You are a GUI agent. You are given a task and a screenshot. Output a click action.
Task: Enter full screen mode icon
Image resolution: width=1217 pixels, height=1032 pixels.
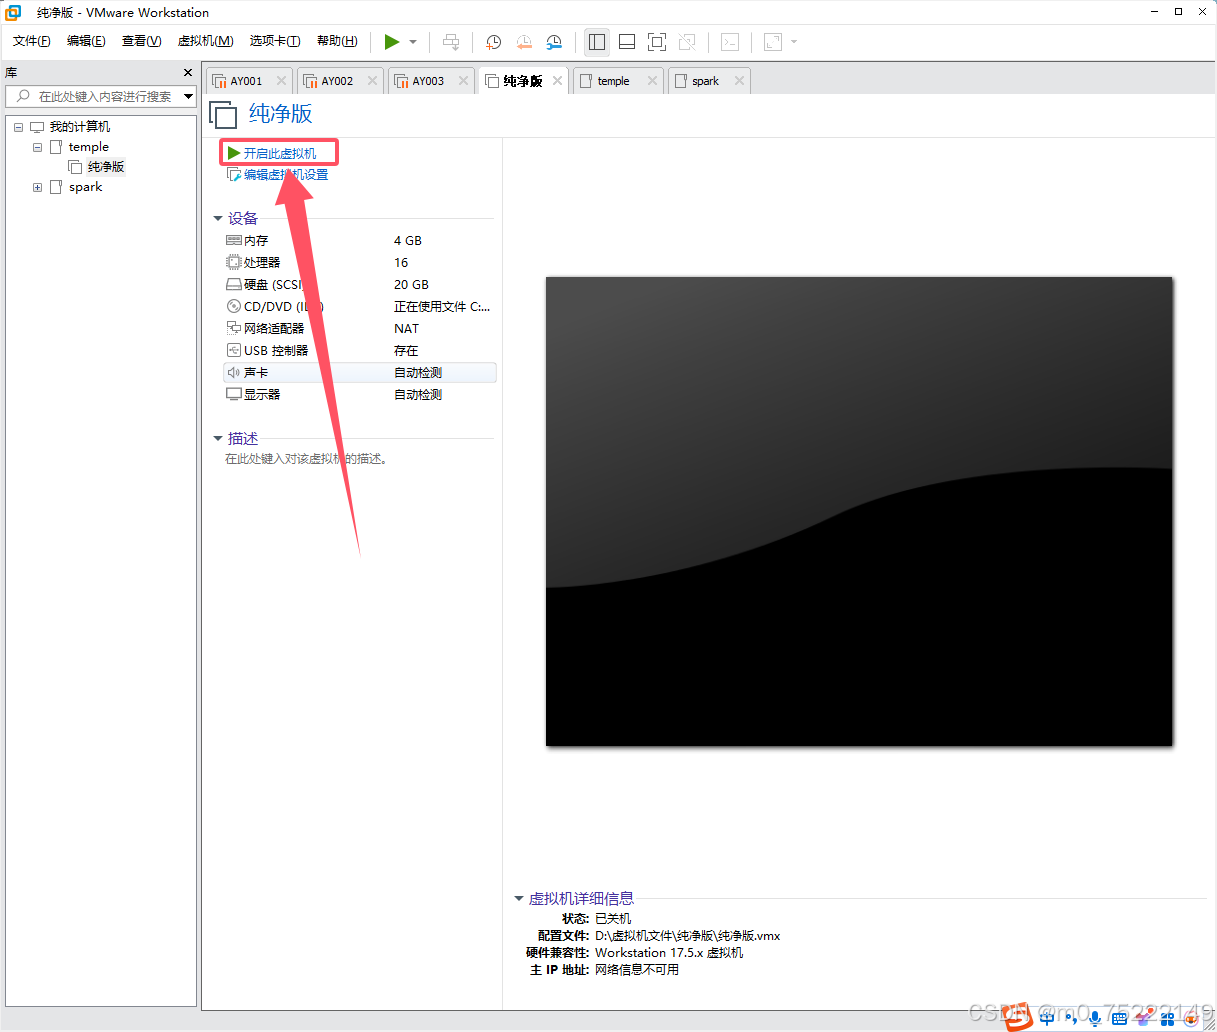657,42
